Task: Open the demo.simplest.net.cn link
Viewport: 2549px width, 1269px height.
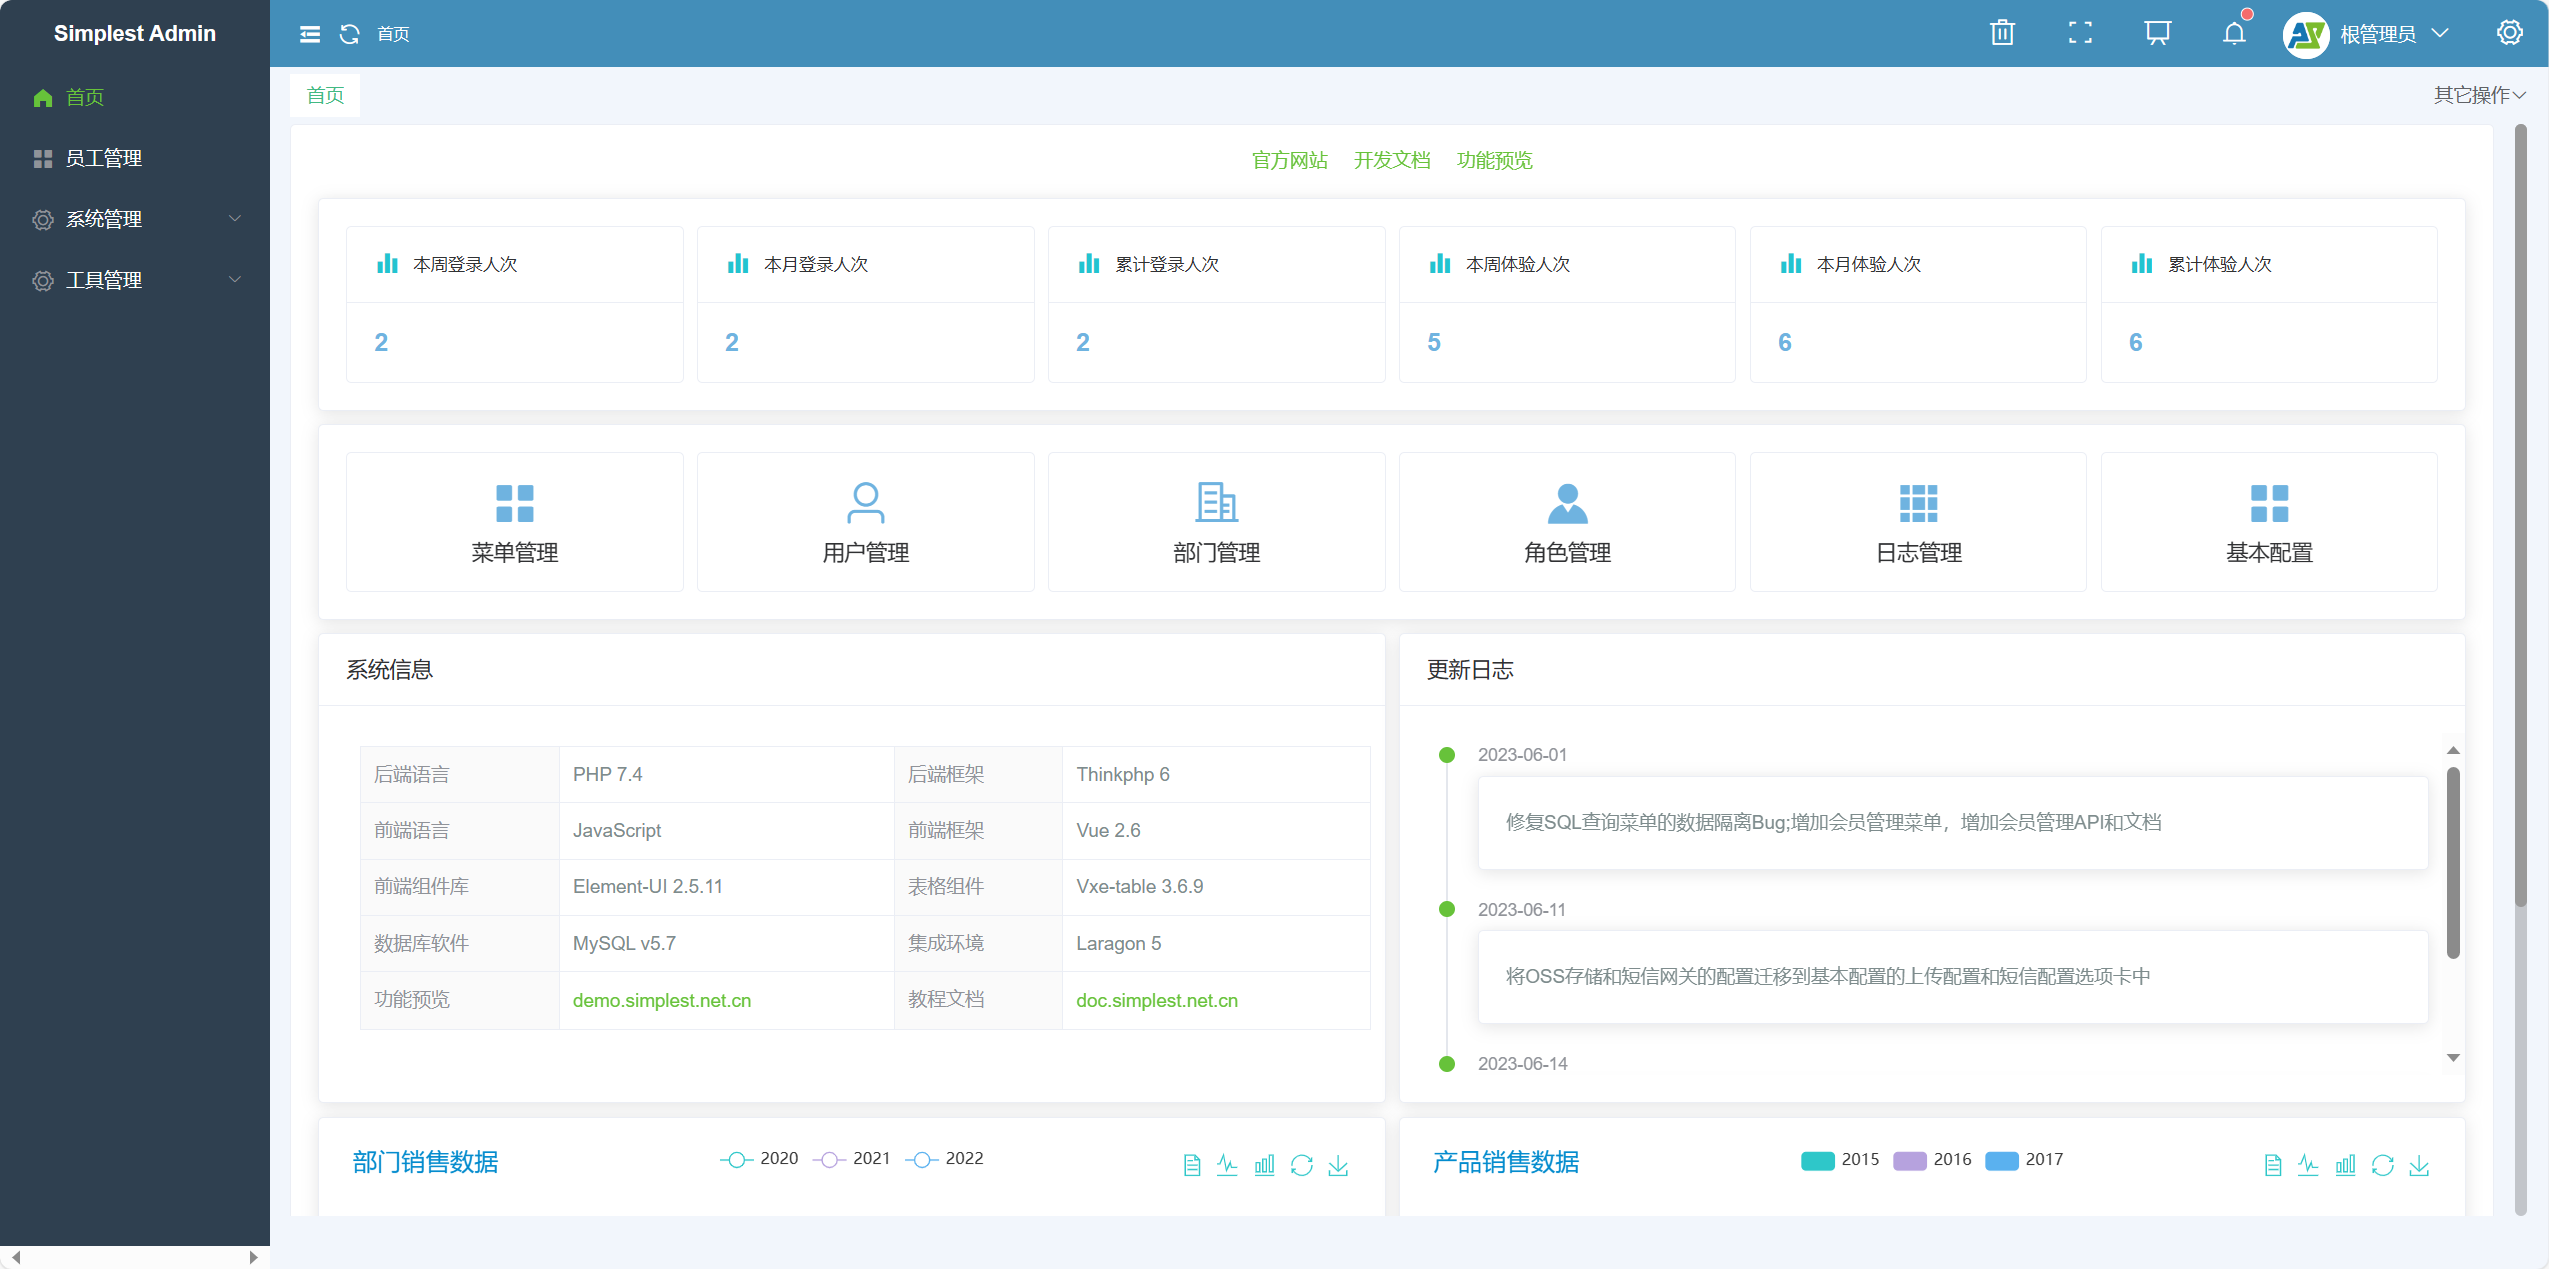Action: tap(661, 1000)
